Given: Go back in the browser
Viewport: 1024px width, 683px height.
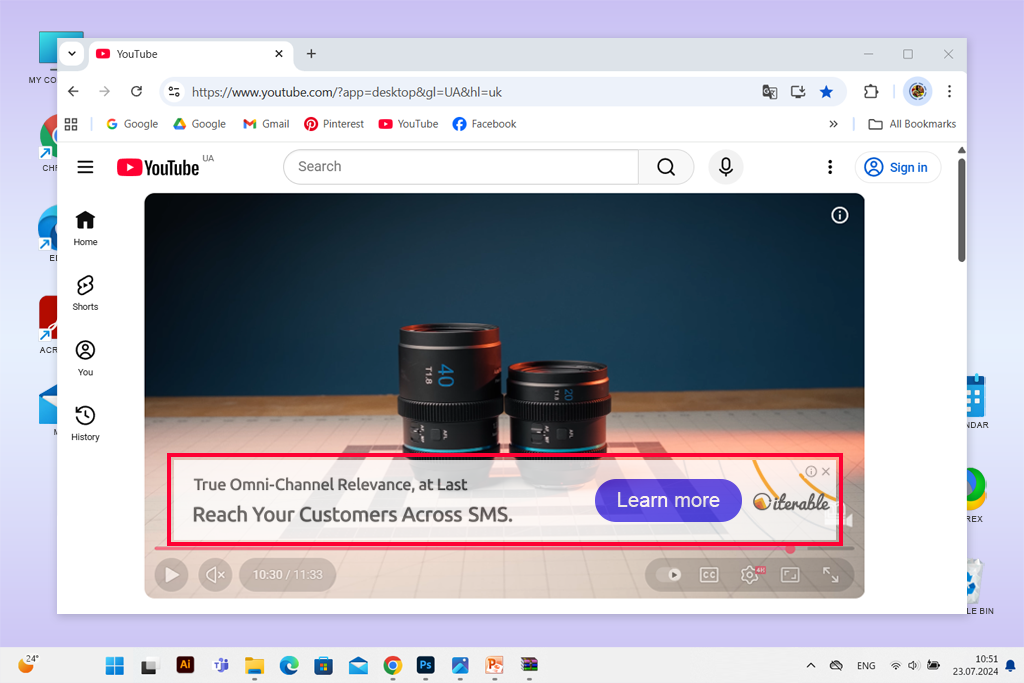Looking at the screenshot, I should 73,91.
